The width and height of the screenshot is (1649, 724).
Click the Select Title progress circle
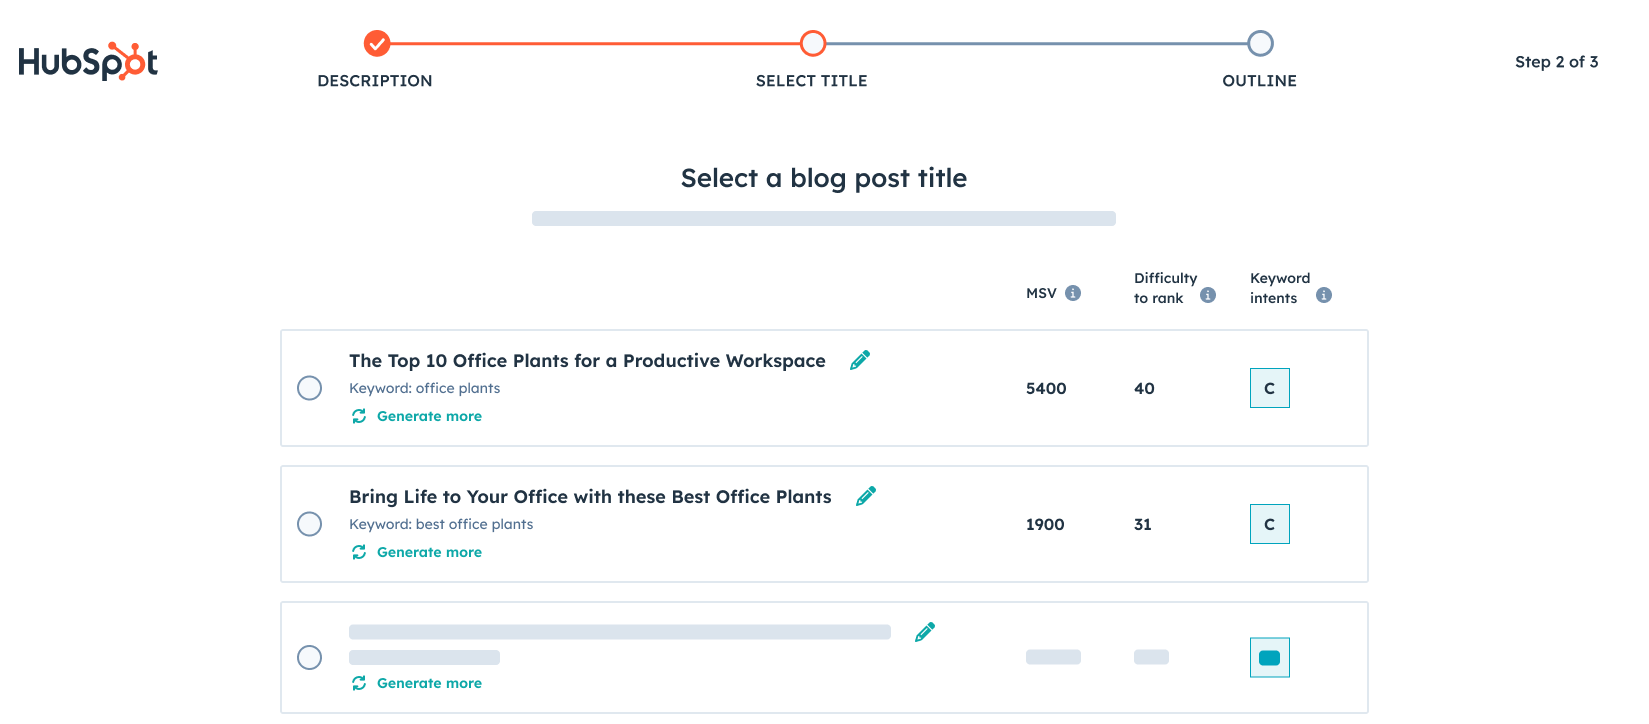tap(811, 44)
